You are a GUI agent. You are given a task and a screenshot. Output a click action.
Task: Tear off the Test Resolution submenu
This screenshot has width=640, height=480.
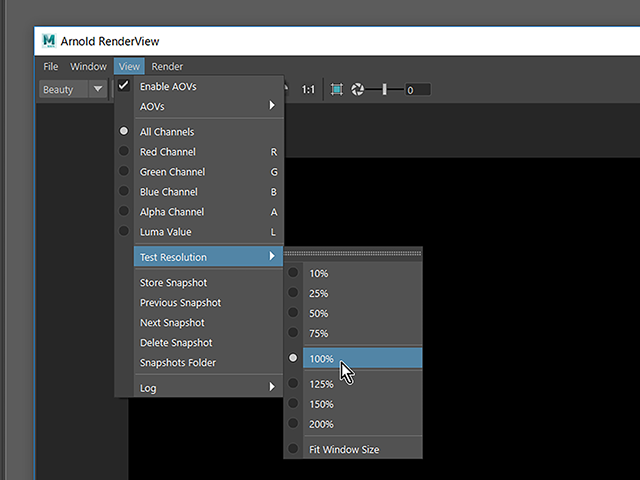[x=353, y=253]
